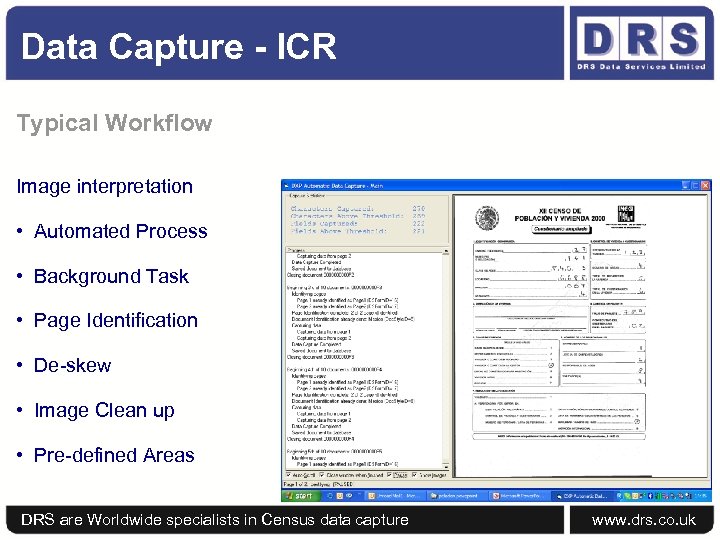Click scroll-up arrow of Progress log
This screenshot has width=720, height=540.
coord(445,251)
